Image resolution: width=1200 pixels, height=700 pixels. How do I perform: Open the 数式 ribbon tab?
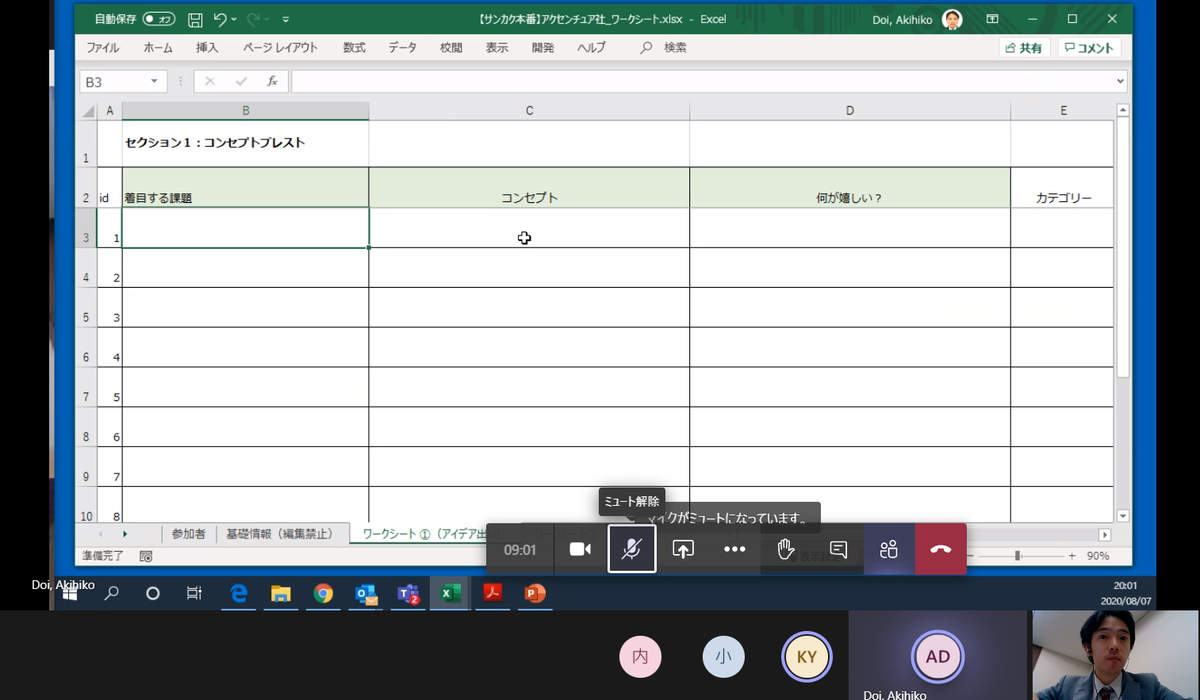click(354, 47)
